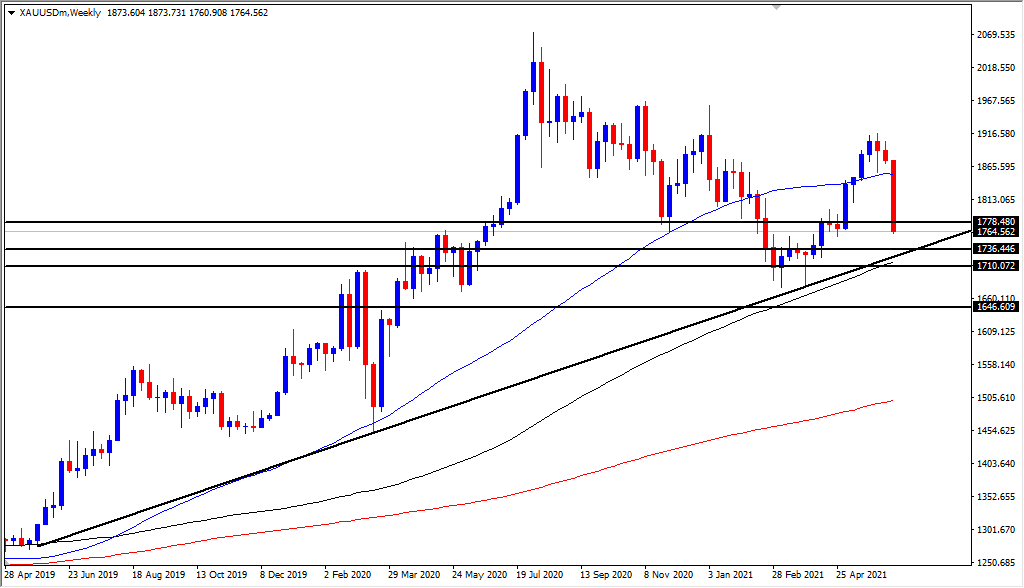Click the 28 Apr 2019 date label
1024x588 pixels.
tap(30, 575)
